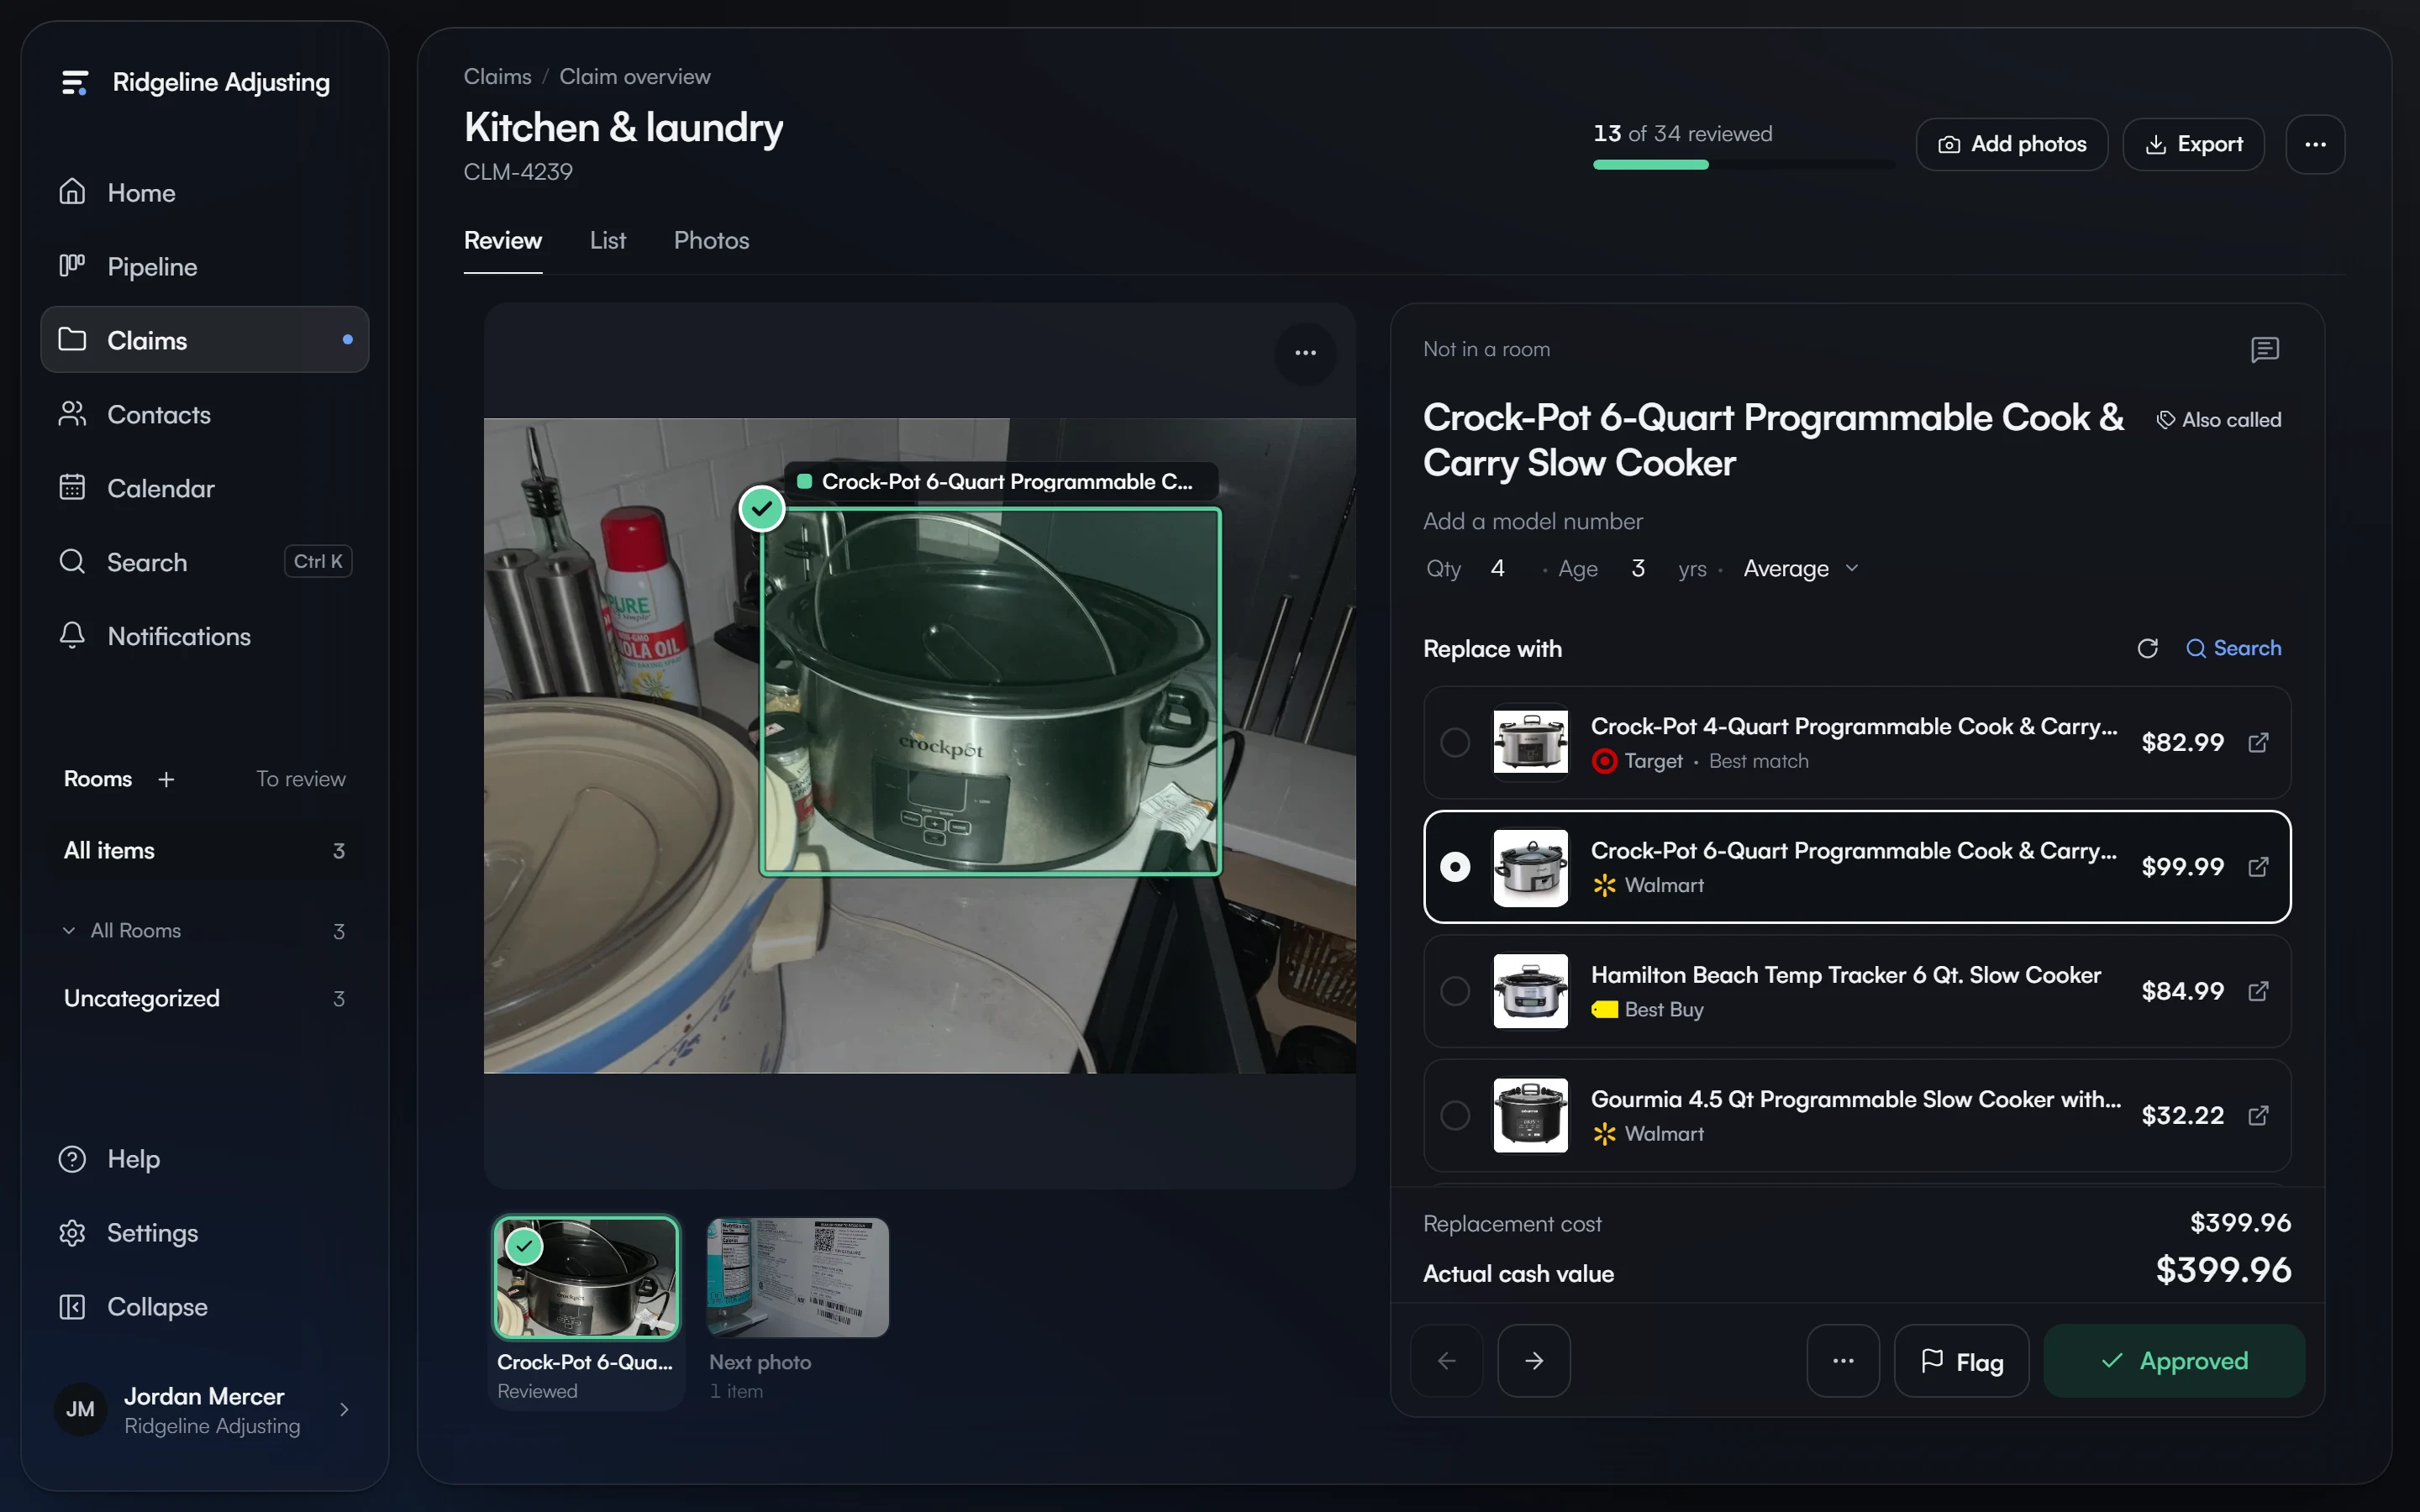Click the Replacement cost $399.96

pyautogui.click(x=2240, y=1223)
